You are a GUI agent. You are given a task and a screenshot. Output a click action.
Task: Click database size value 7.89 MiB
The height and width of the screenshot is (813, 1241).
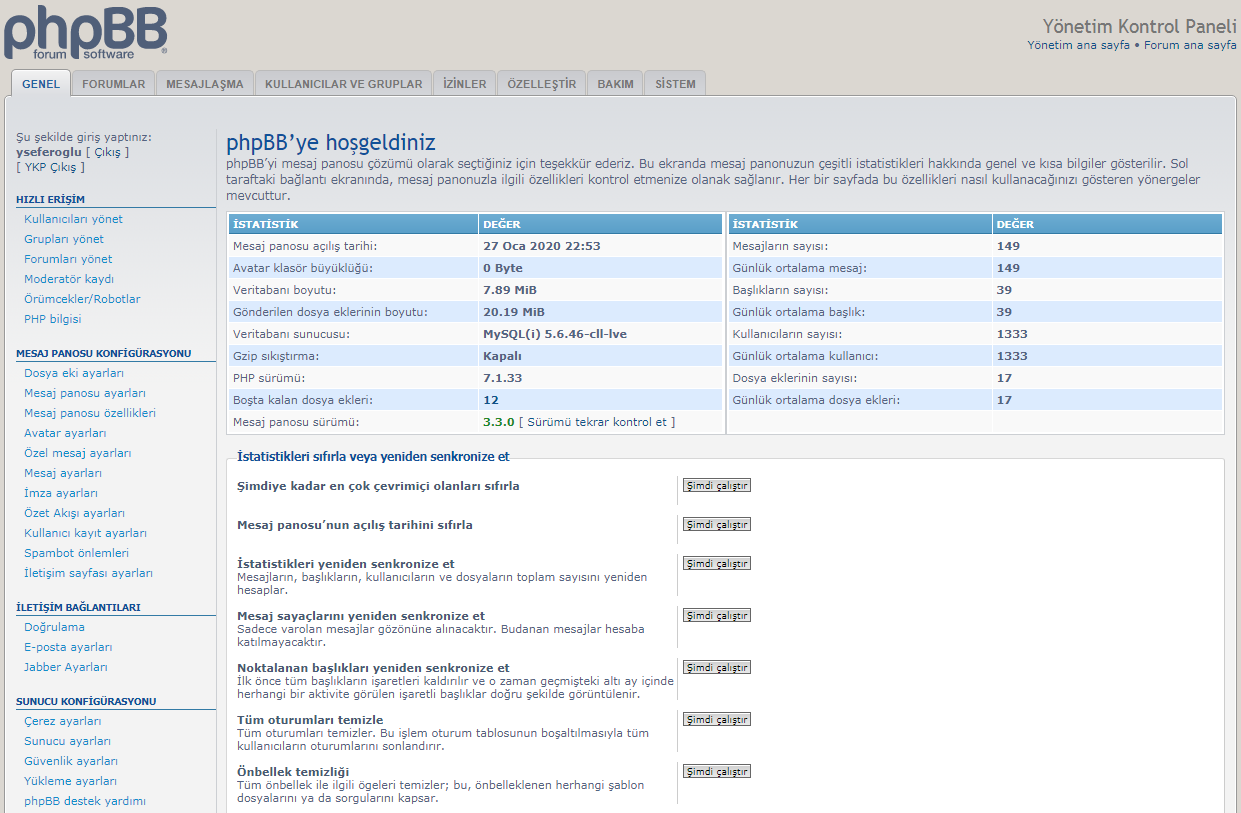point(510,290)
